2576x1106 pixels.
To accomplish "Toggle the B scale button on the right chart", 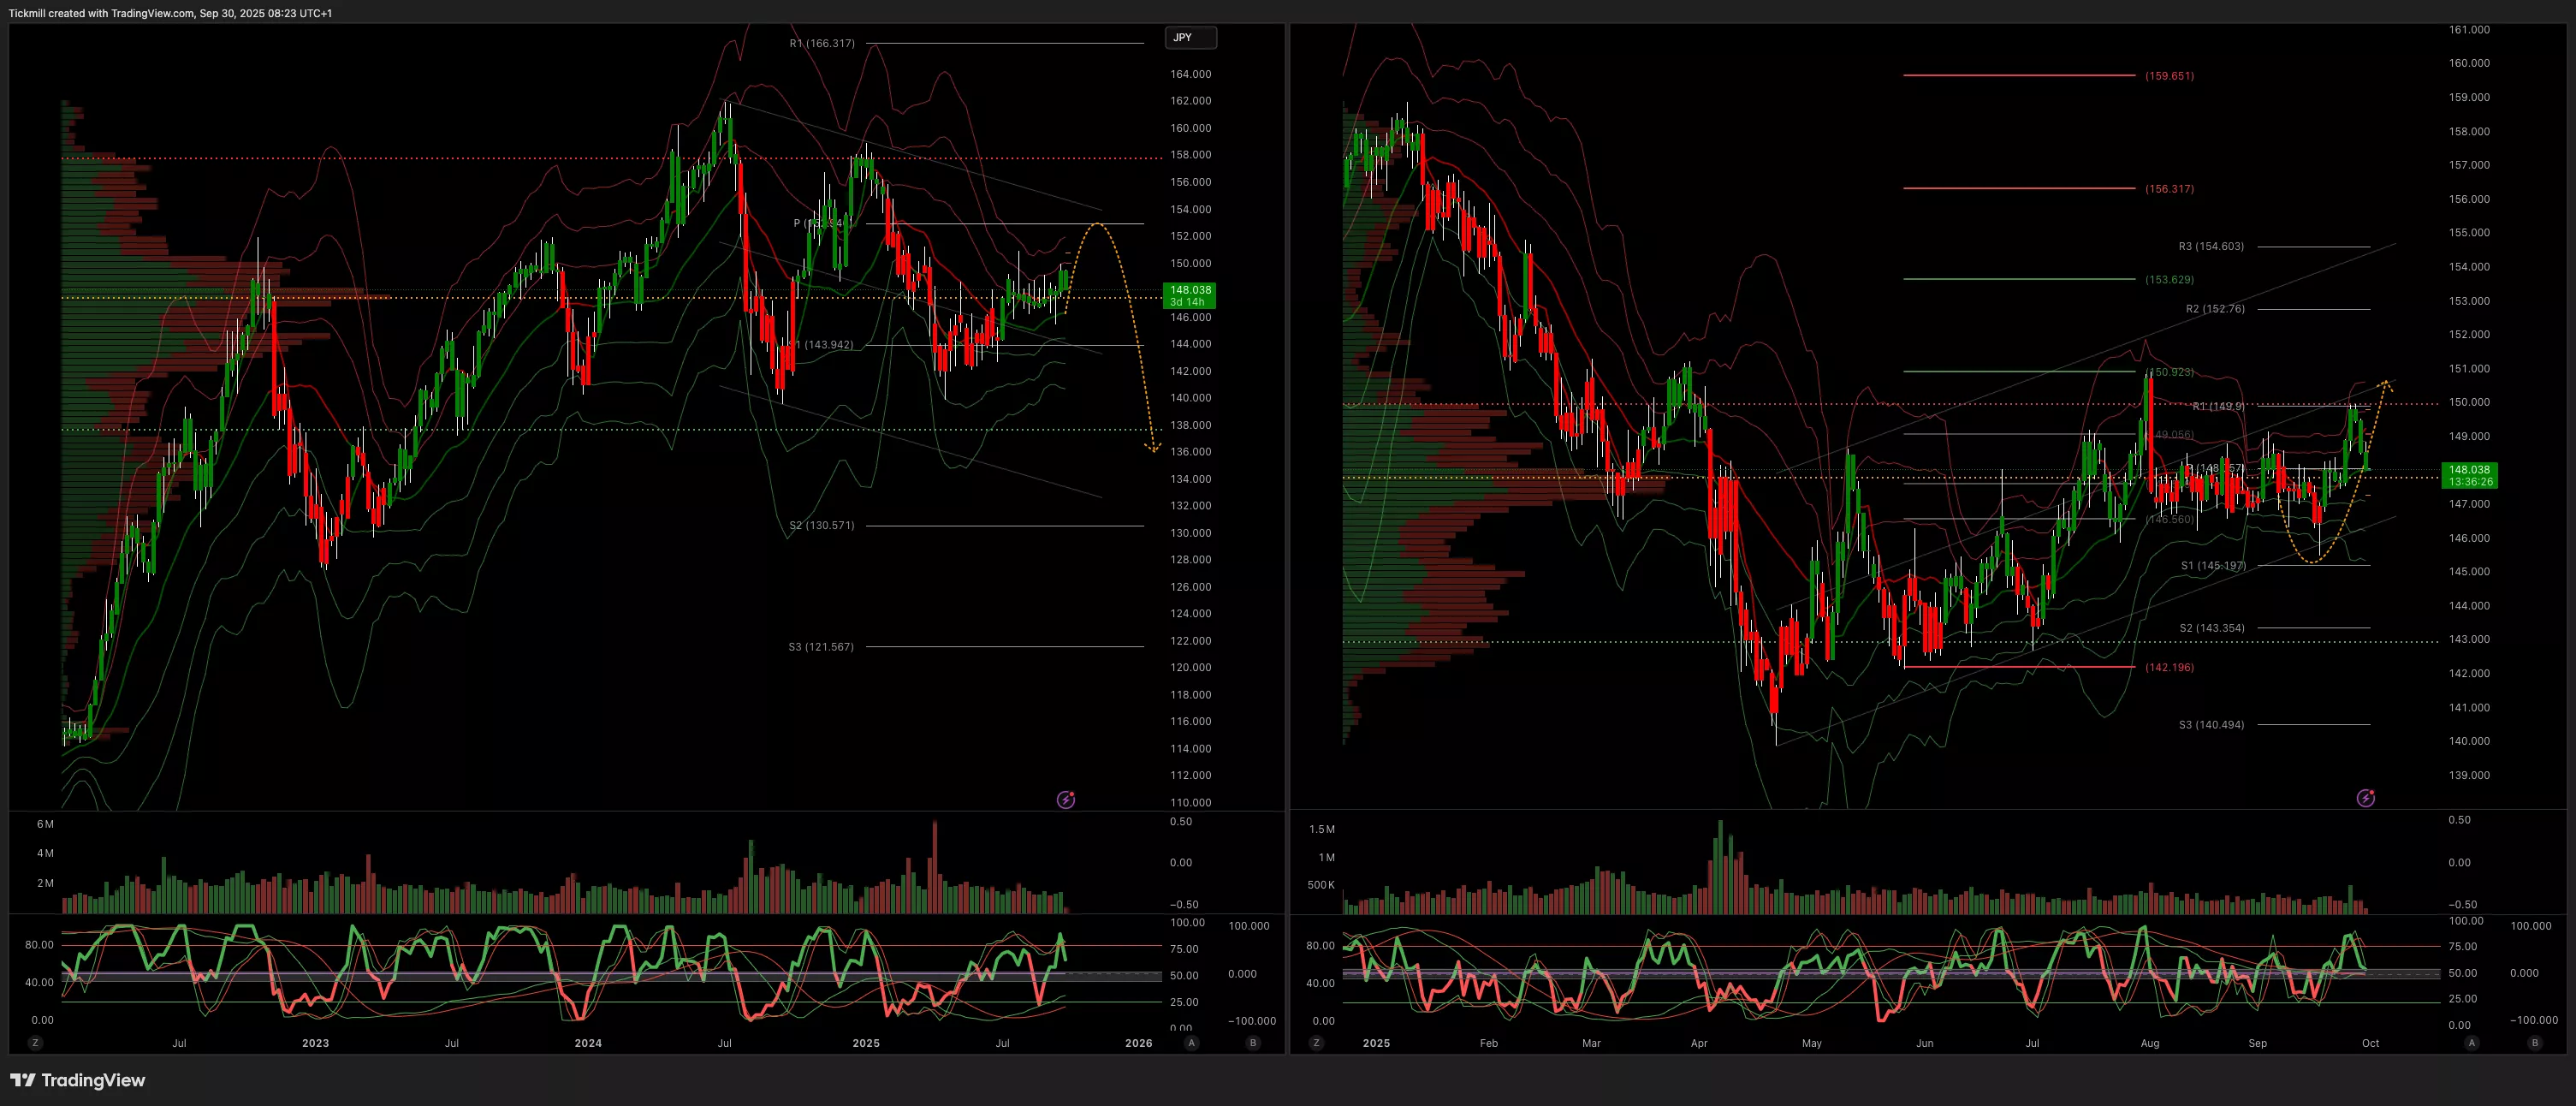I will (x=2534, y=1043).
